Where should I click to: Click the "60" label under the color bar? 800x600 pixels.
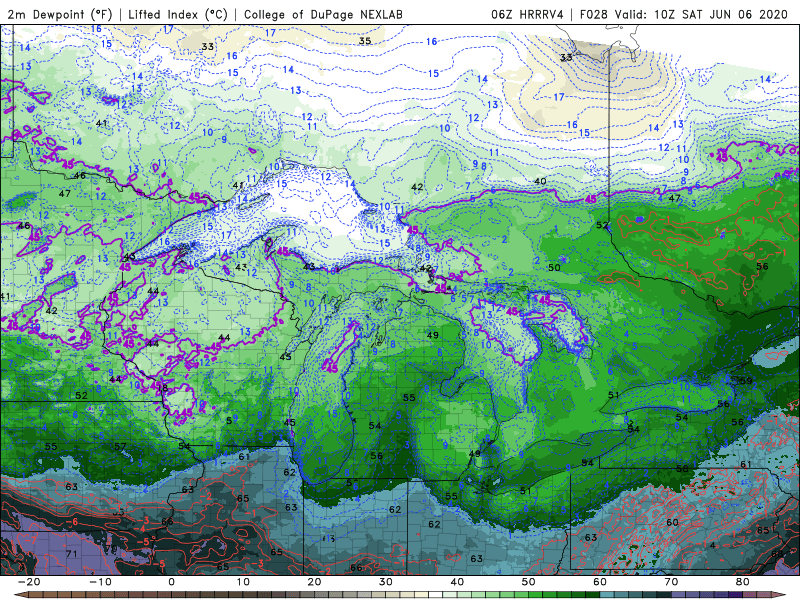600,582
